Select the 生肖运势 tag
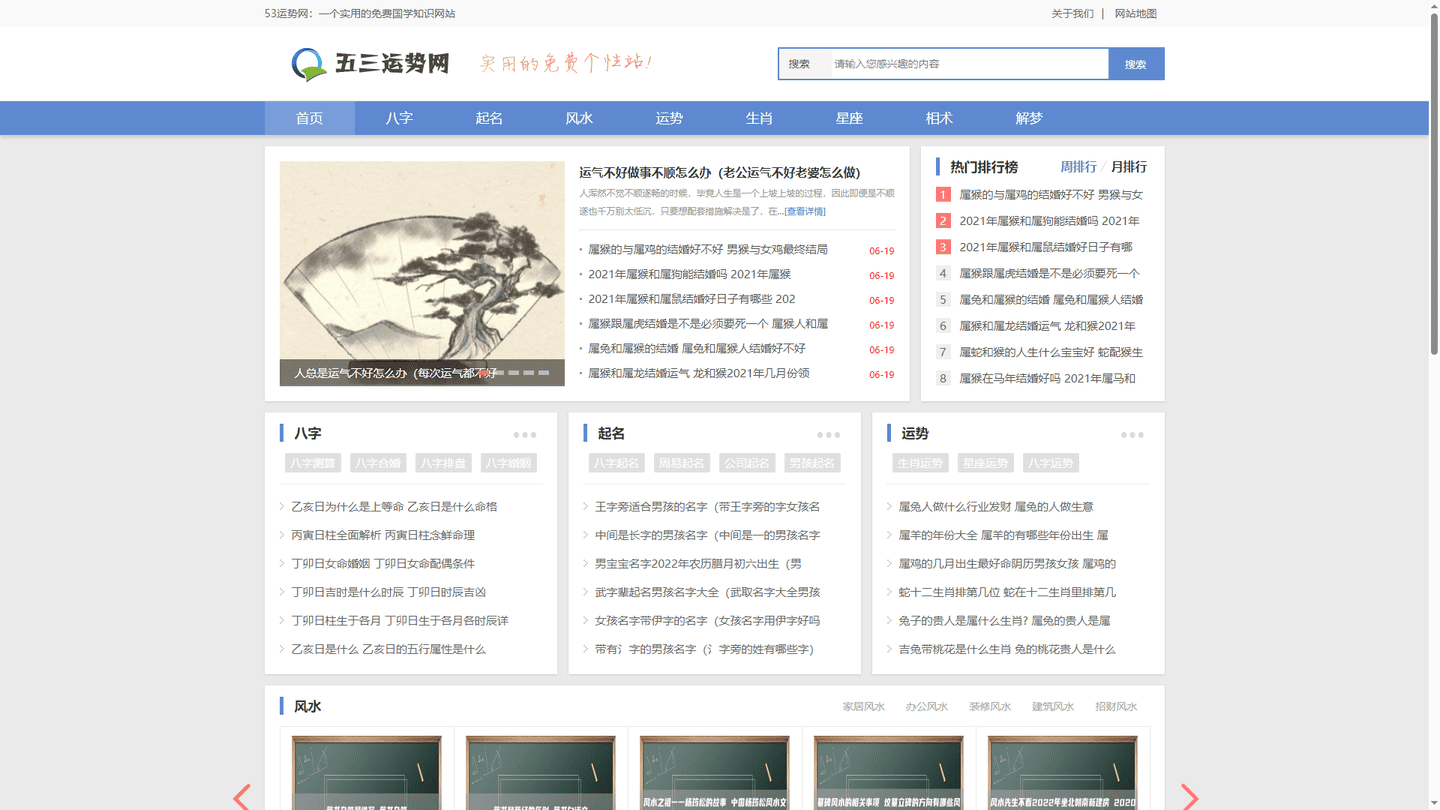Screen dimensions: 1440x810 click(921, 463)
